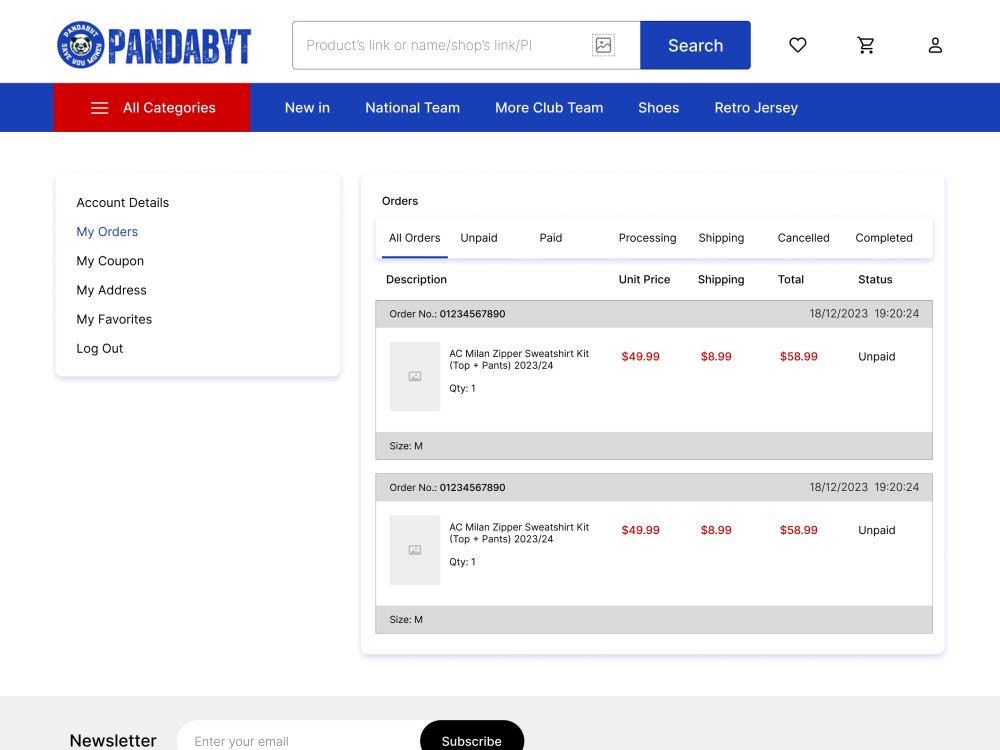Click the Shipping column header
The height and width of the screenshot is (750, 1000).
721,279
